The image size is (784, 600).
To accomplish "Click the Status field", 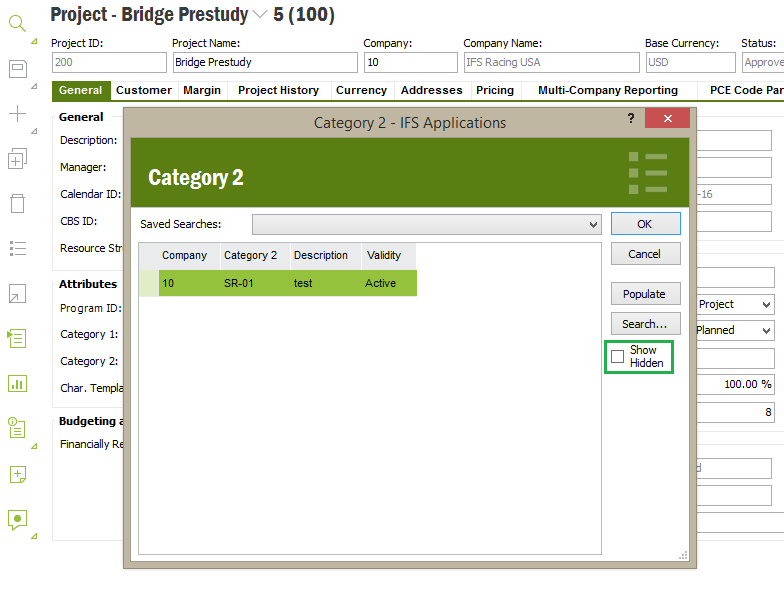I will tap(763, 62).
